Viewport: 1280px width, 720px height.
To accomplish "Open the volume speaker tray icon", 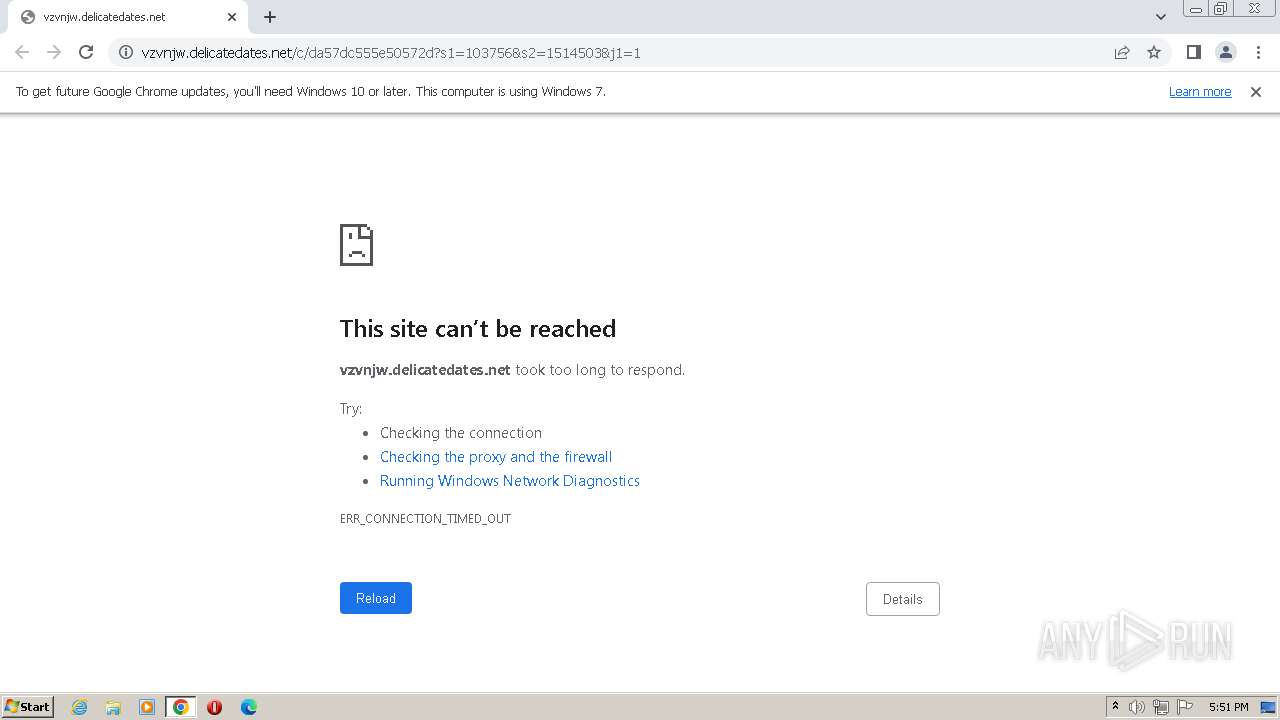I will pos(1137,707).
